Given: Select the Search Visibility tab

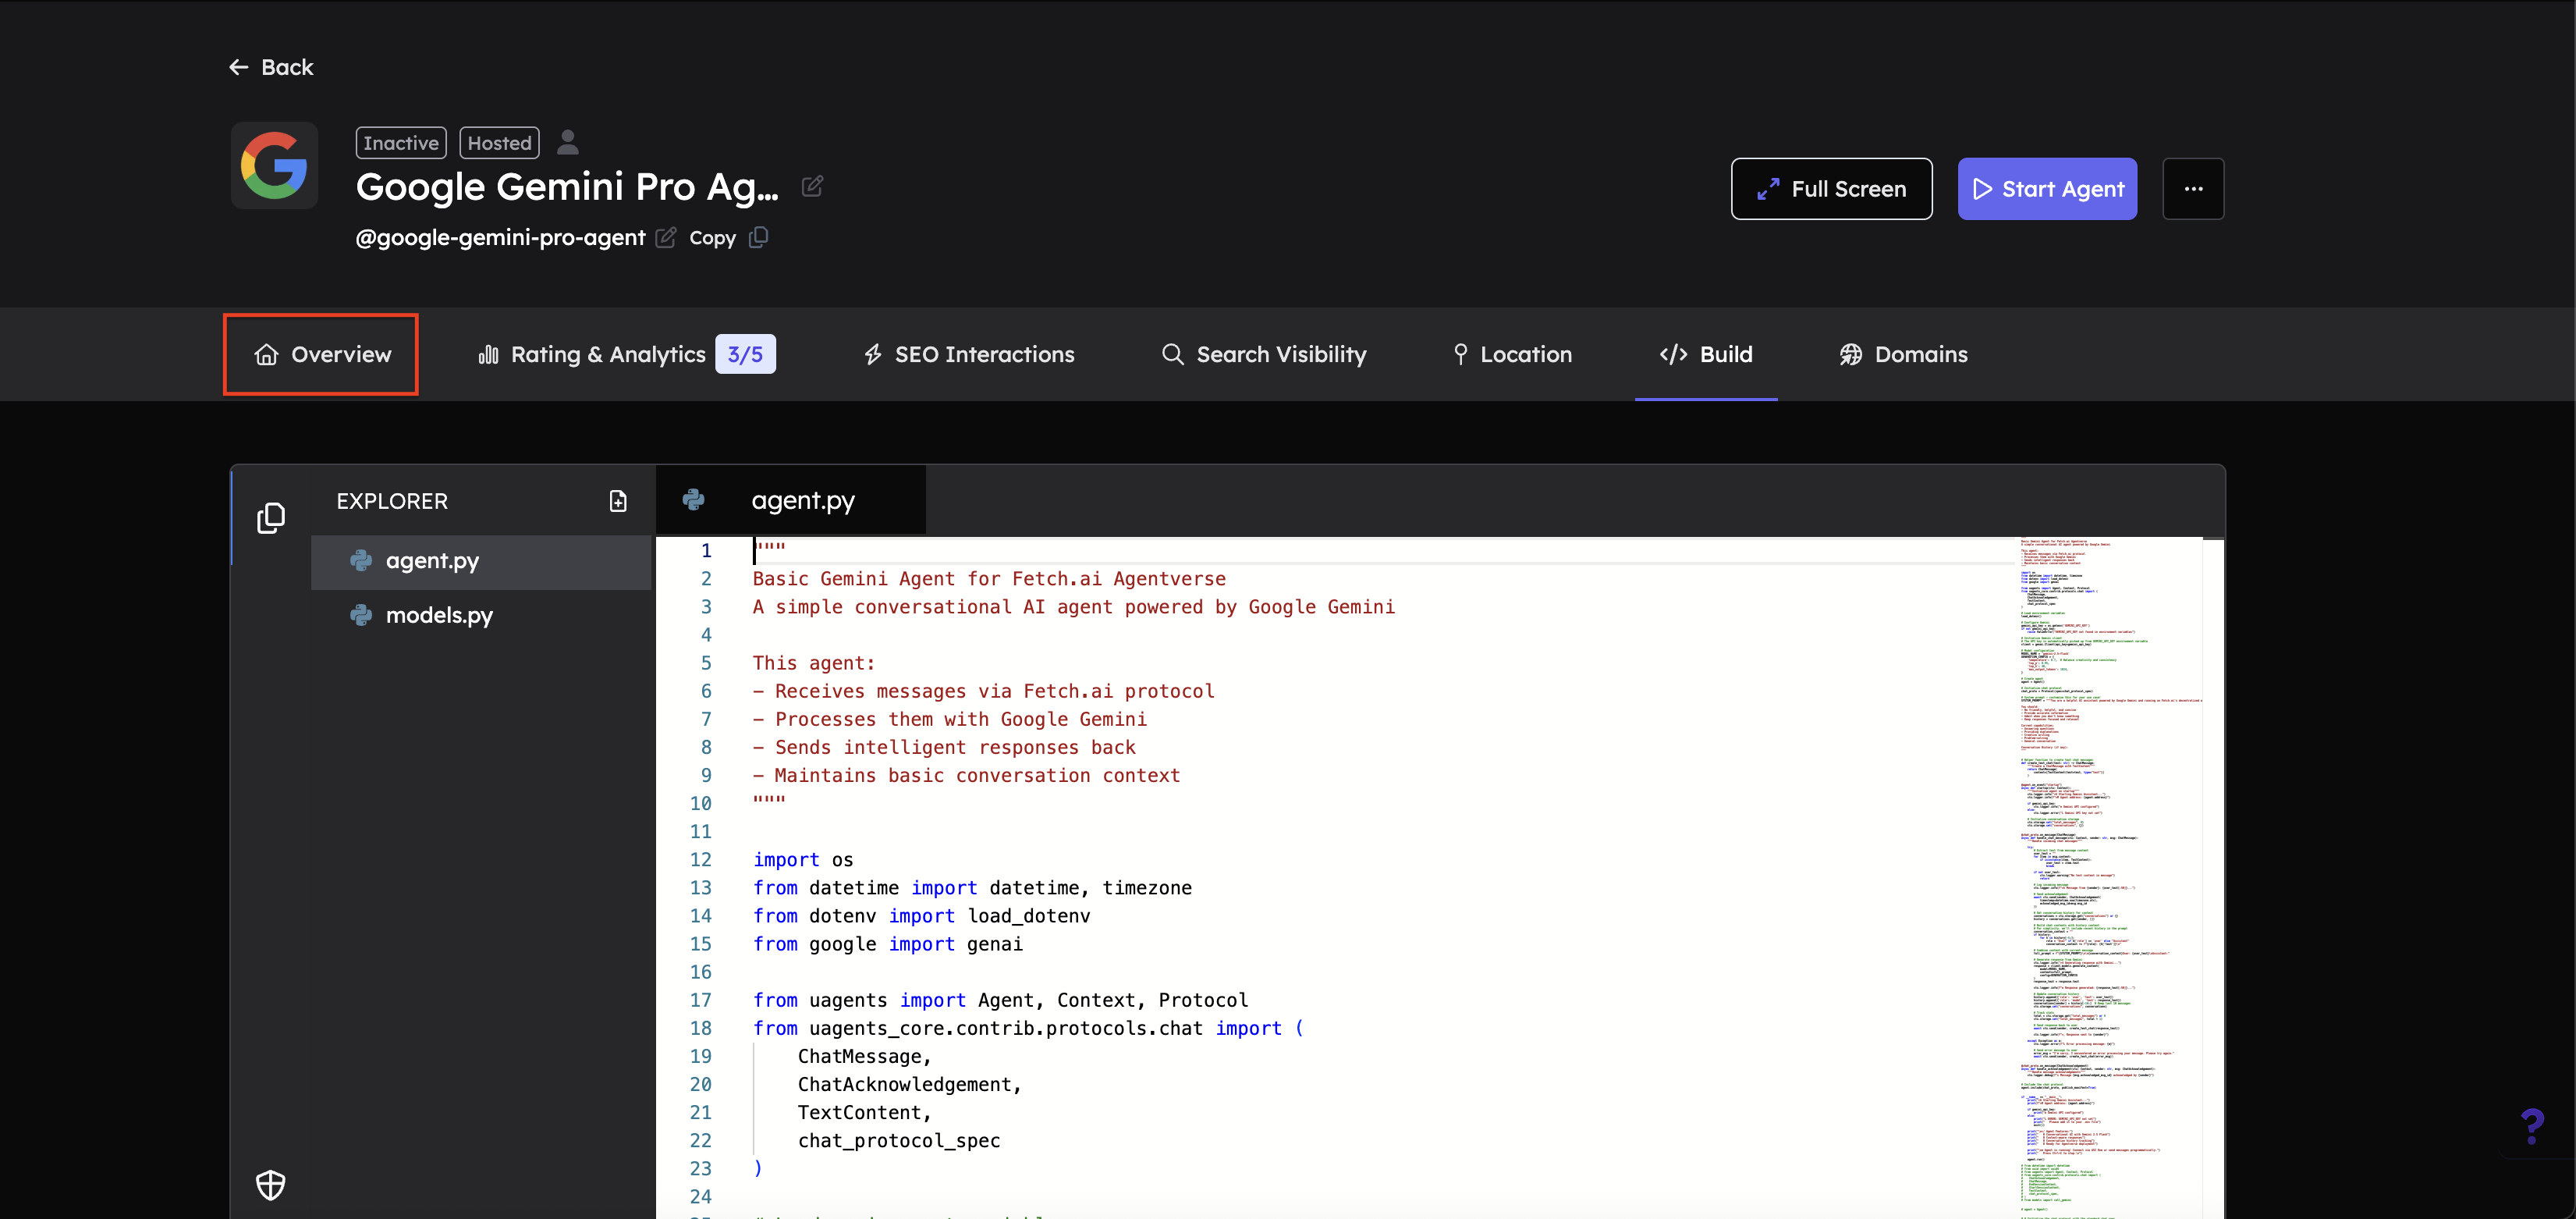Looking at the screenshot, I should point(1262,354).
